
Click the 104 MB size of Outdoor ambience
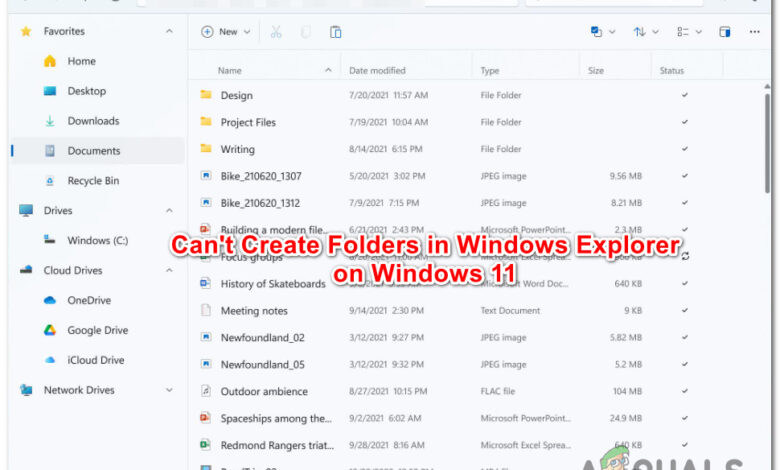(x=627, y=391)
